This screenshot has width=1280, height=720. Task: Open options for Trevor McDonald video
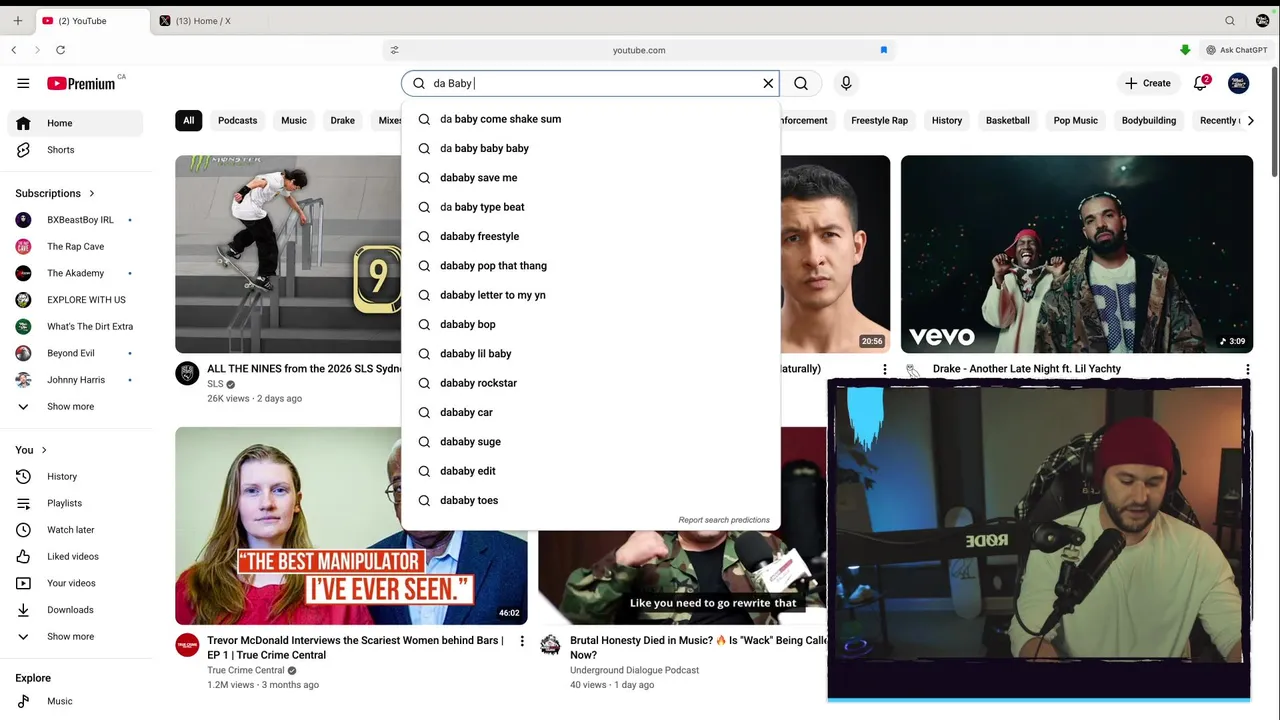click(x=522, y=641)
